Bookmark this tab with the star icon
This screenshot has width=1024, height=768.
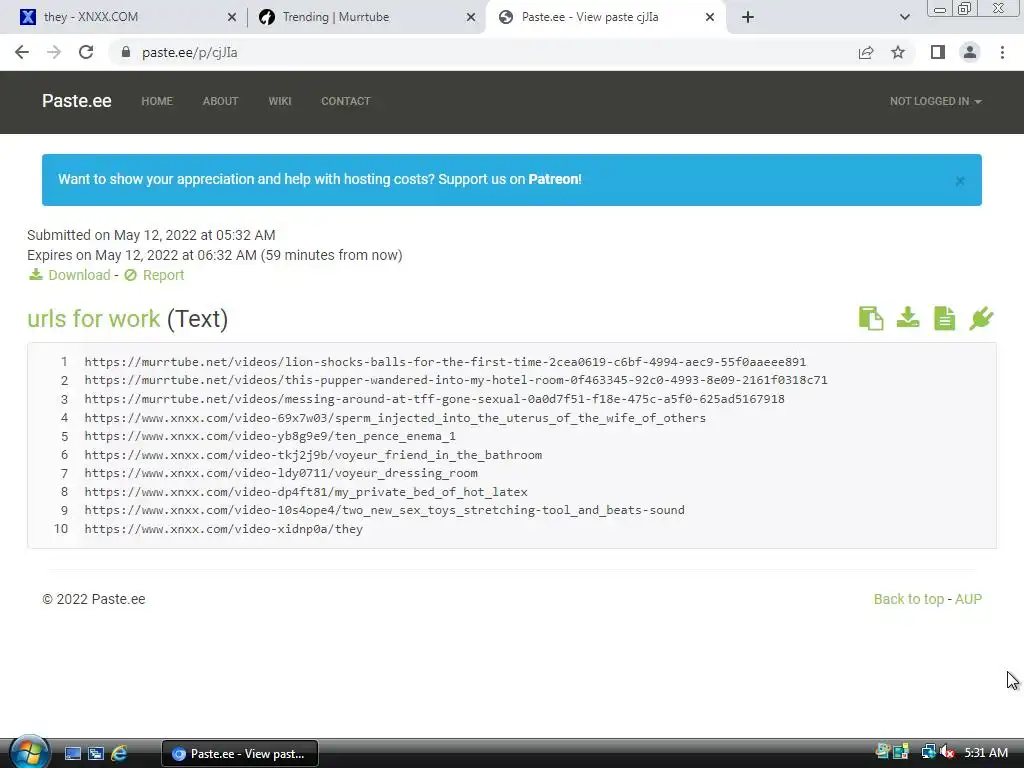coord(898,52)
